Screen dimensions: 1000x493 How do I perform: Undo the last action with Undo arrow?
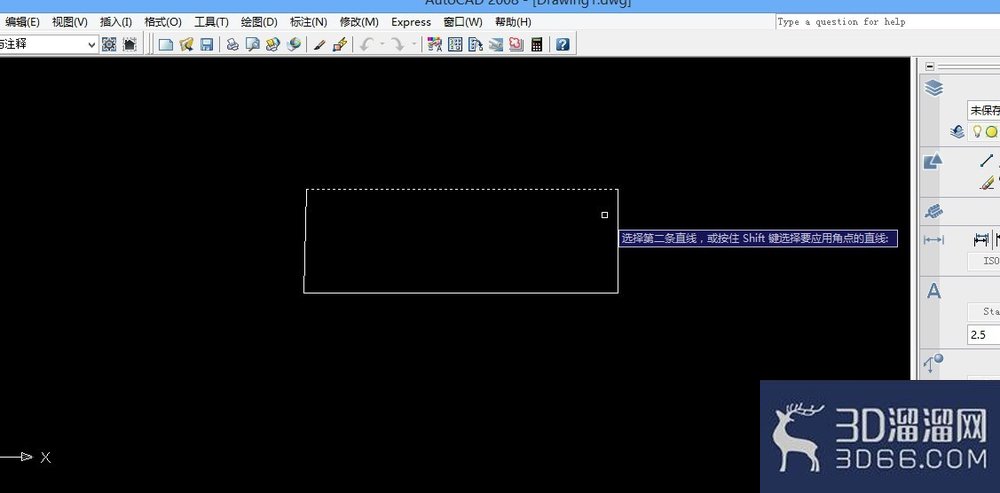(x=367, y=44)
